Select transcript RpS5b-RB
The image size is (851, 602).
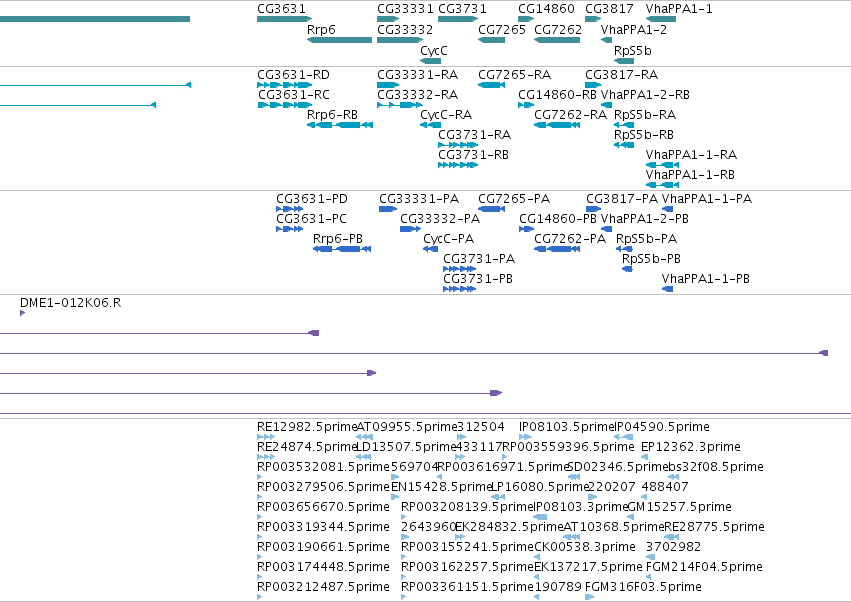(x=644, y=135)
